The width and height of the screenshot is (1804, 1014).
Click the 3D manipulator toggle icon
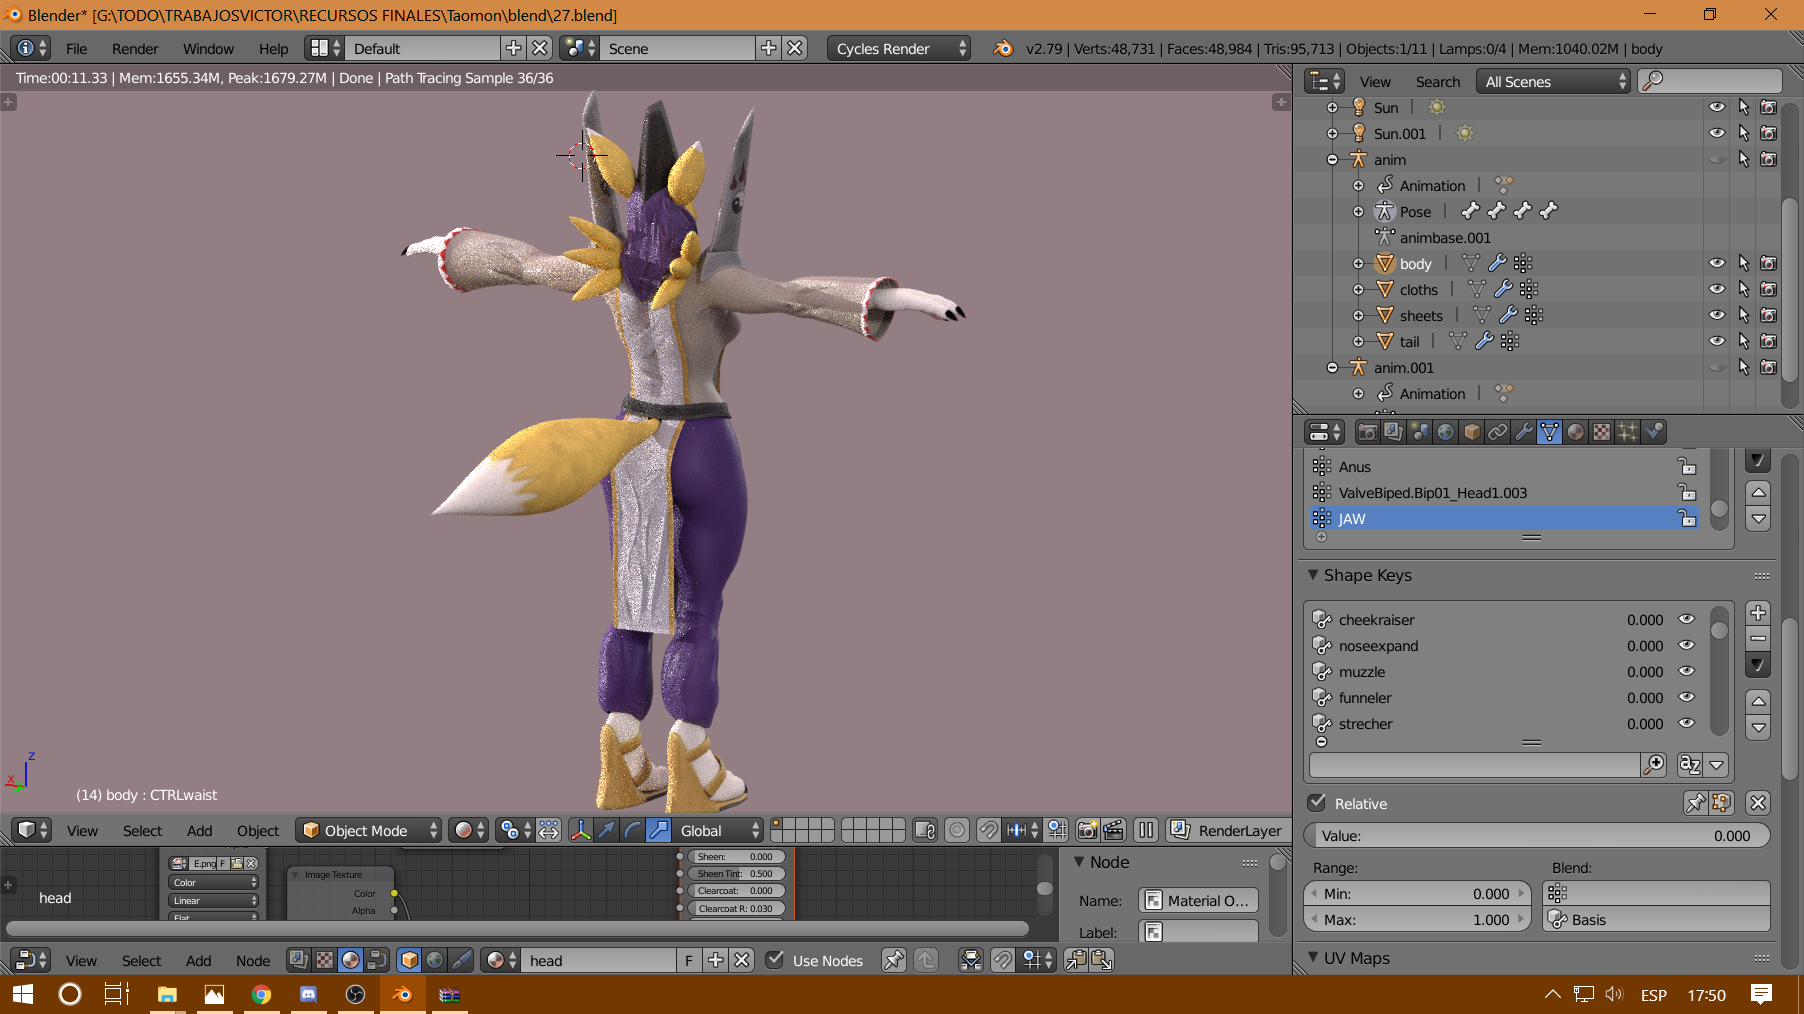pos(580,830)
